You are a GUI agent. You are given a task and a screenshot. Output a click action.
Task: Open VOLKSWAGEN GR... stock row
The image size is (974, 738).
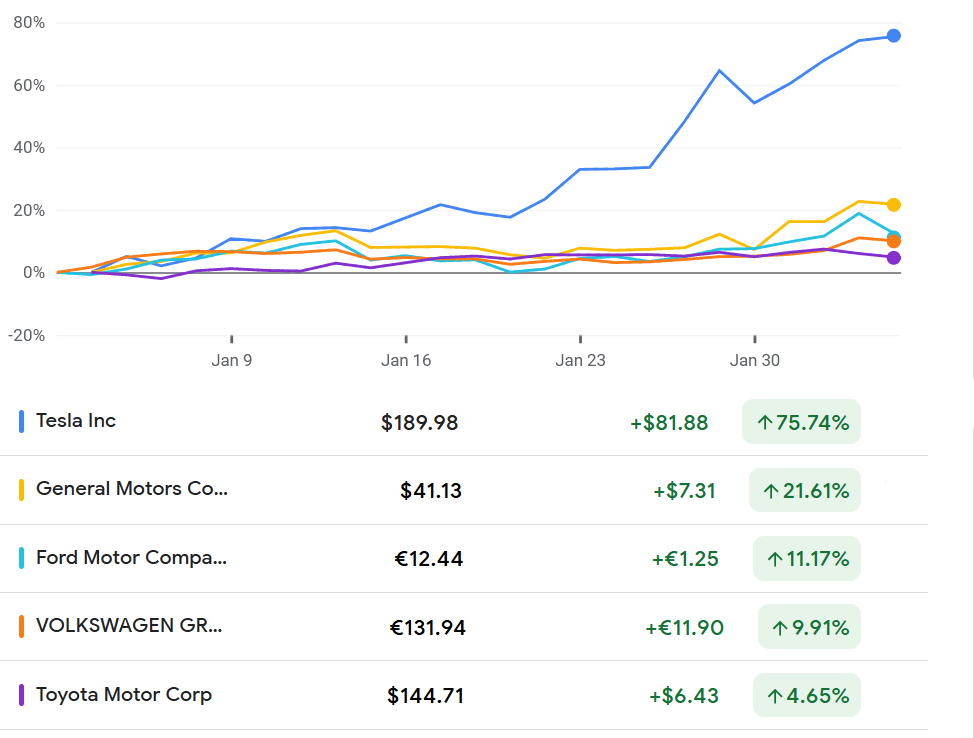463,627
